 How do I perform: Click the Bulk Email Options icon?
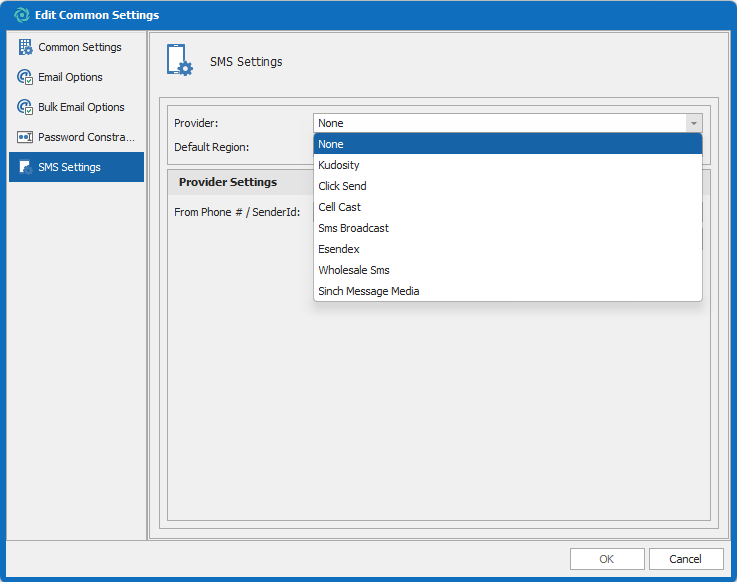(x=25, y=107)
